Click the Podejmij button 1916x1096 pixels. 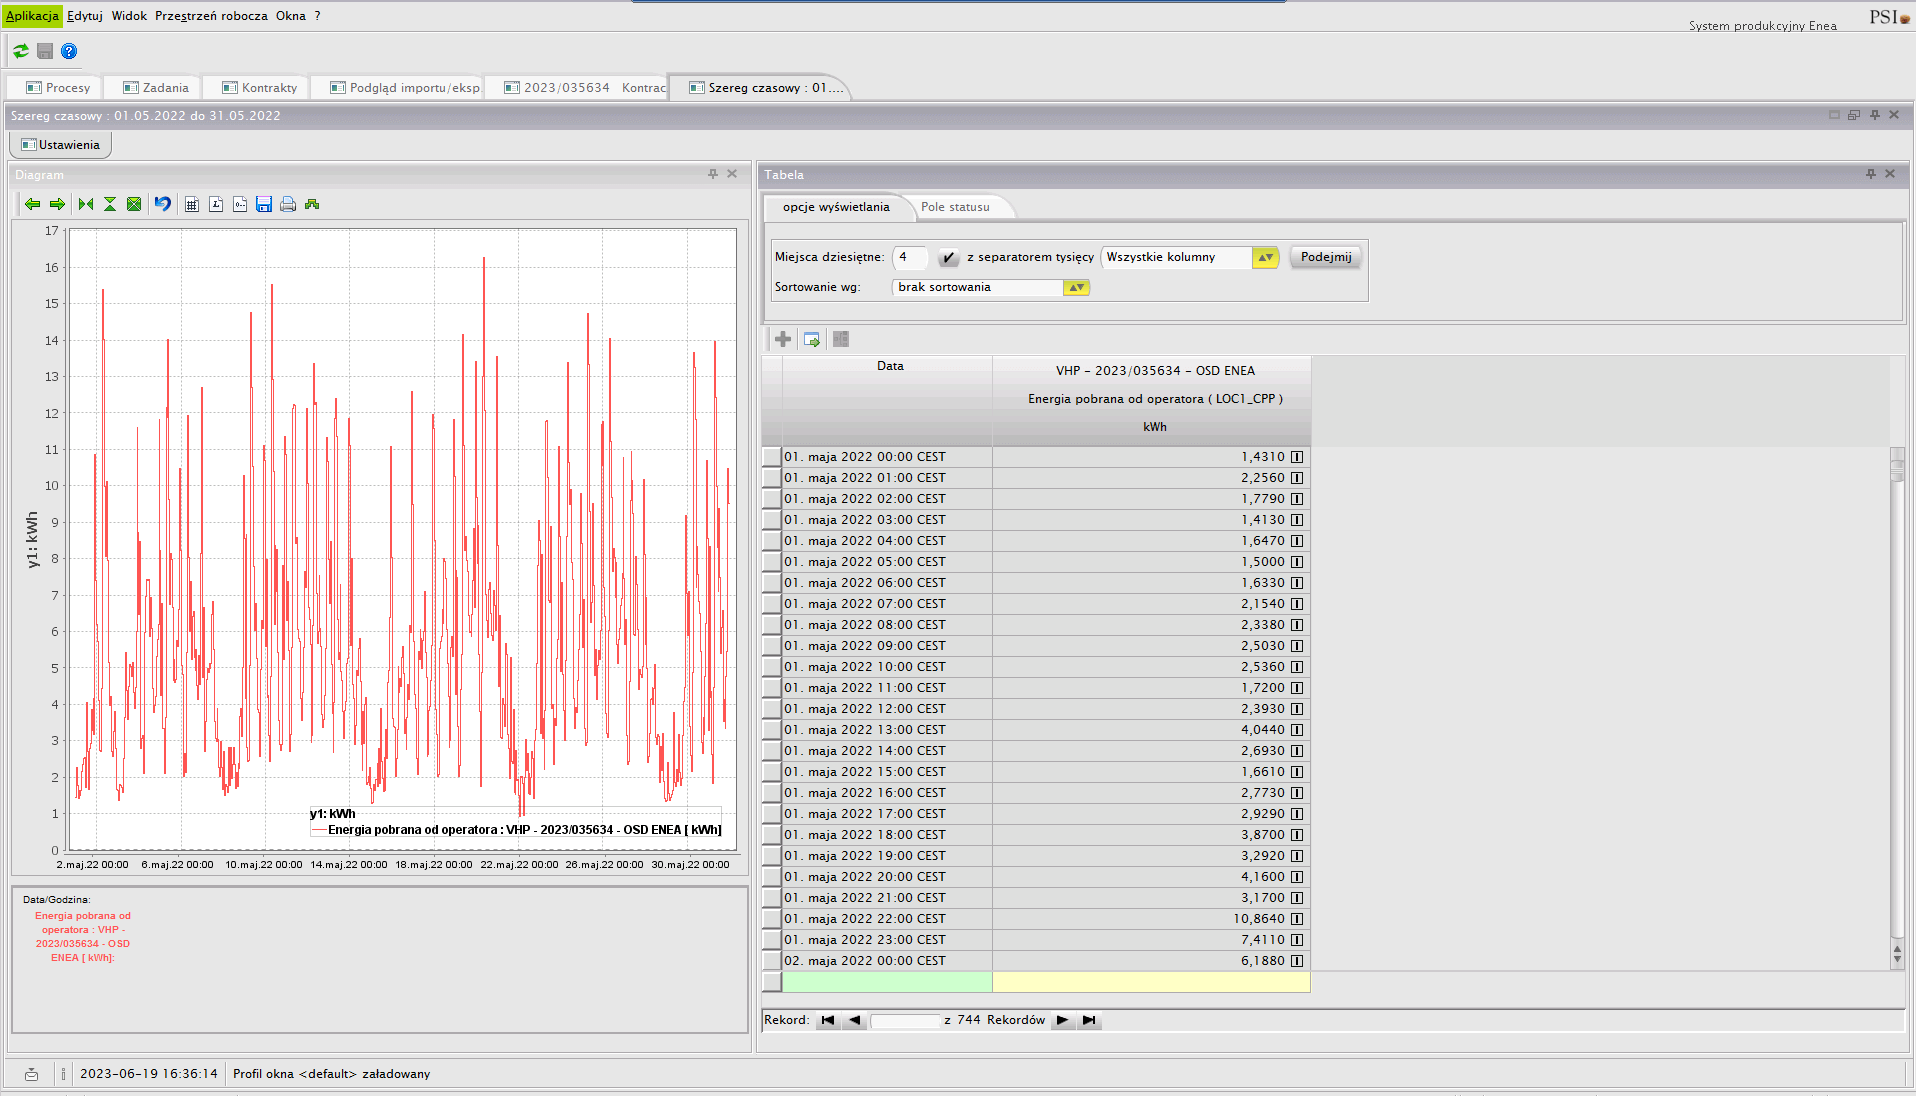[1326, 257]
